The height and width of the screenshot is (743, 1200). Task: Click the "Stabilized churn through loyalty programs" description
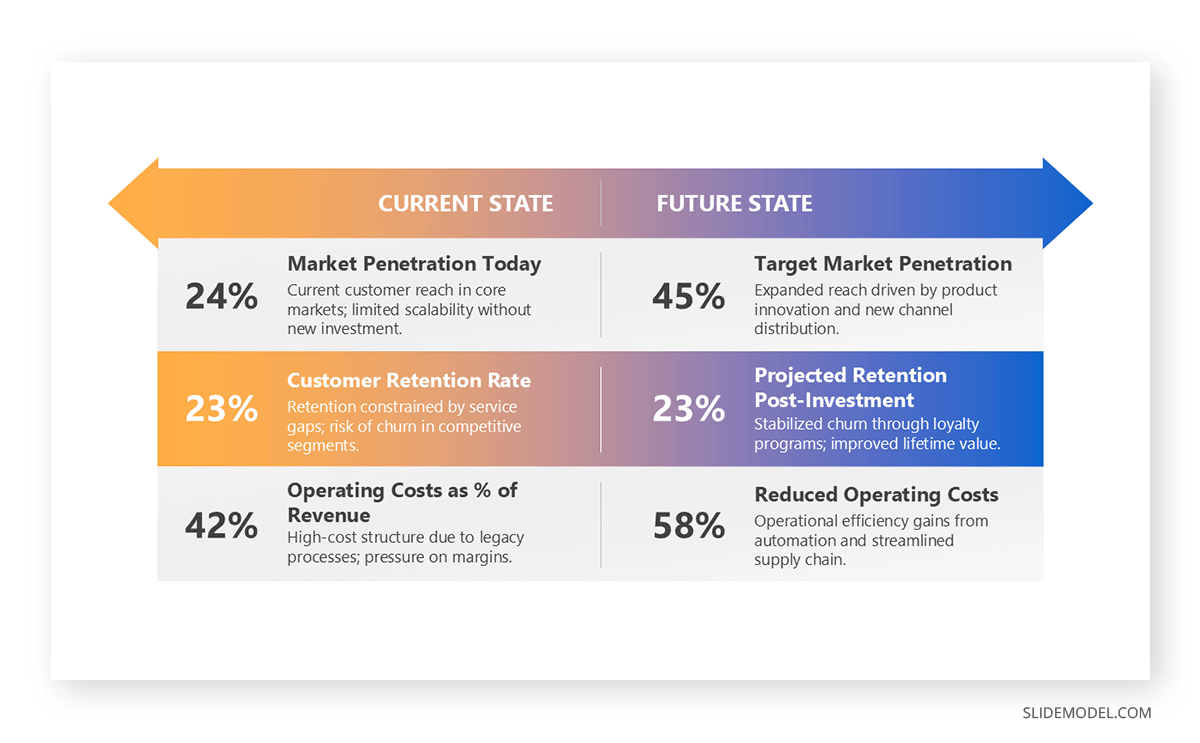click(877, 434)
